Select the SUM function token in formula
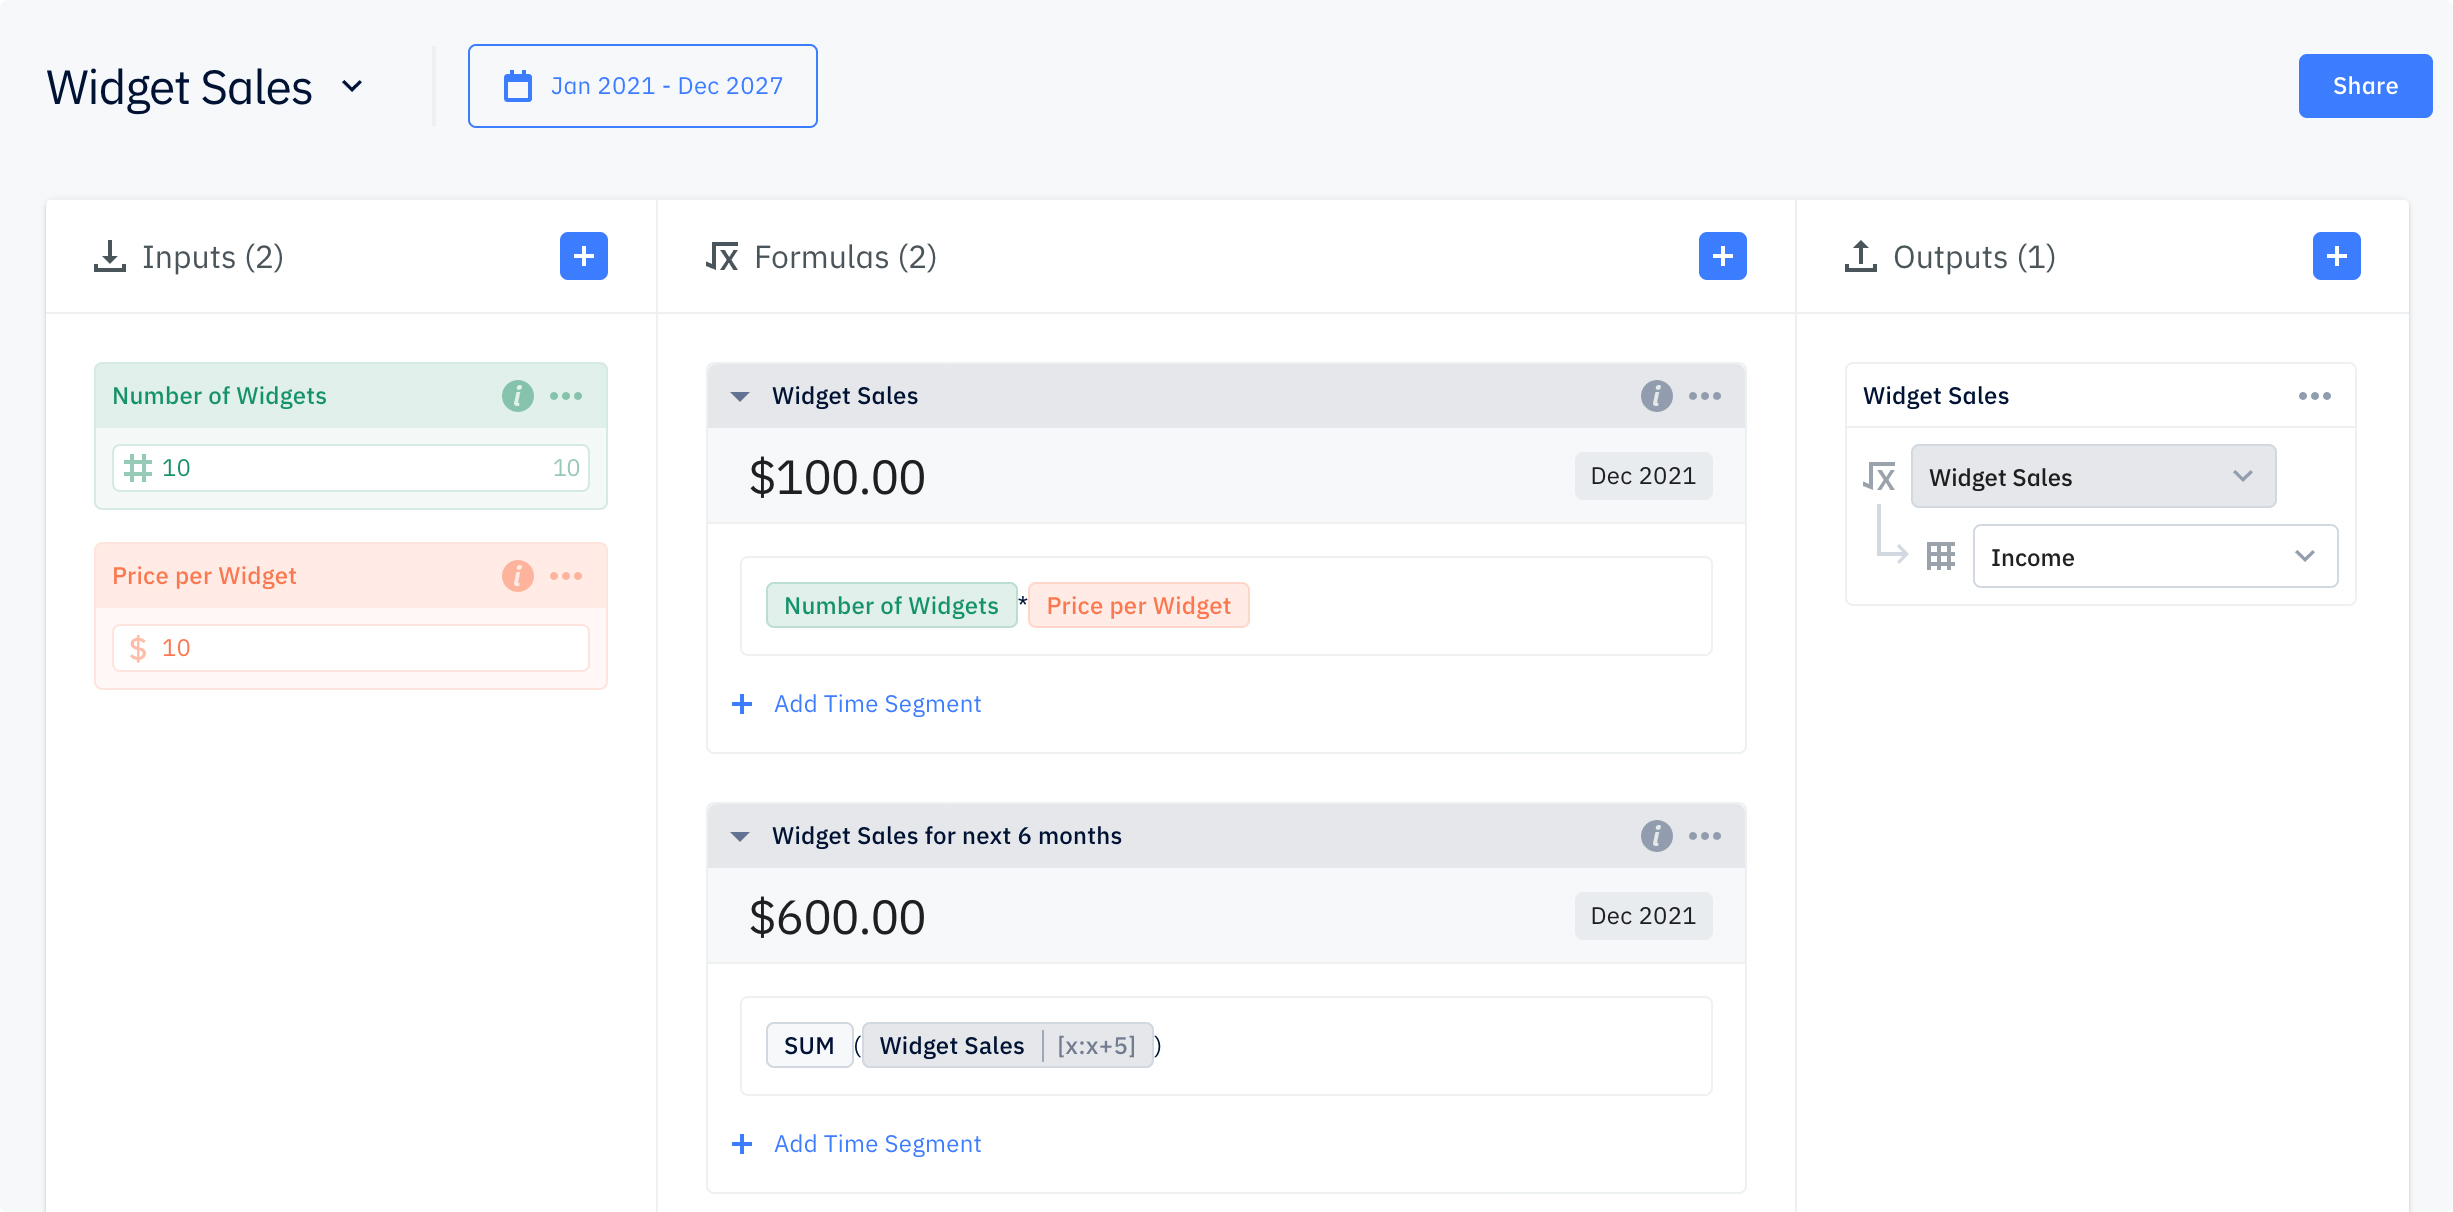The width and height of the screenshot is (2453, 1212). click(x=809, y=1046)
